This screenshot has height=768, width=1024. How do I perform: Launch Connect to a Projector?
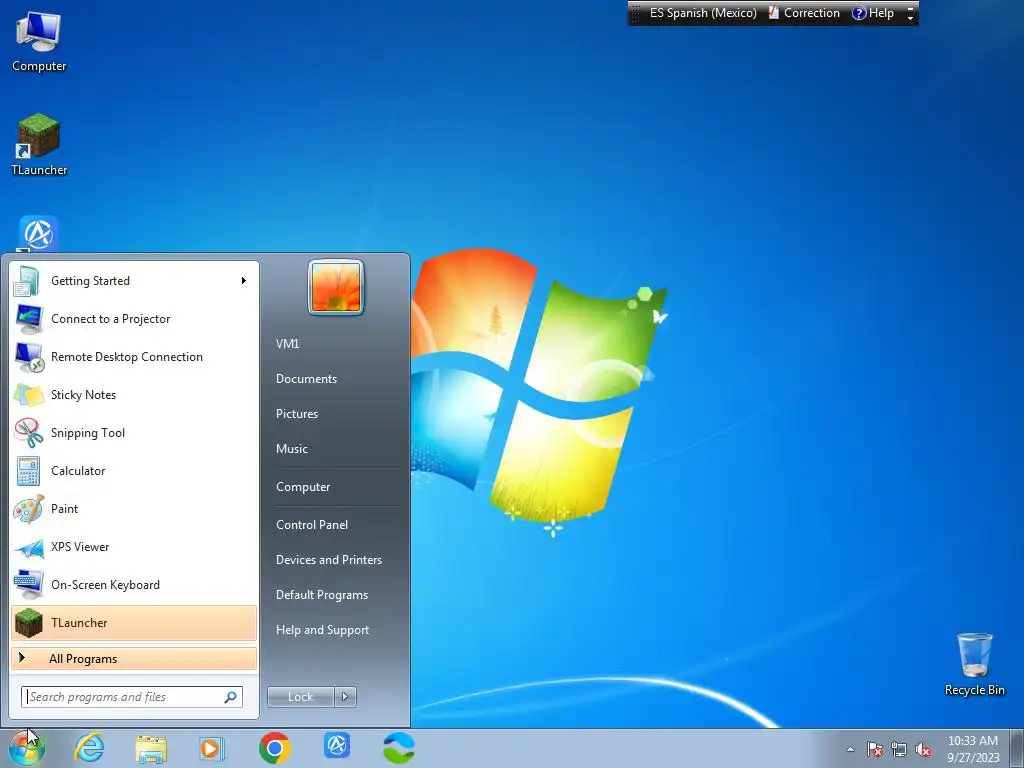tap(134, 319)
